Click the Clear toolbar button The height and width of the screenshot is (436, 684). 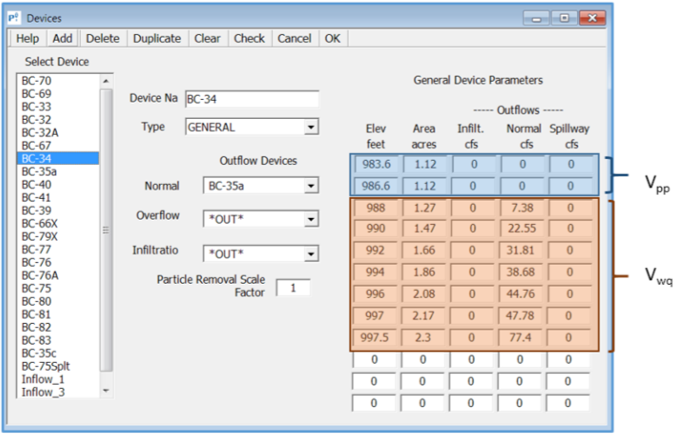(x=208, y=39)
